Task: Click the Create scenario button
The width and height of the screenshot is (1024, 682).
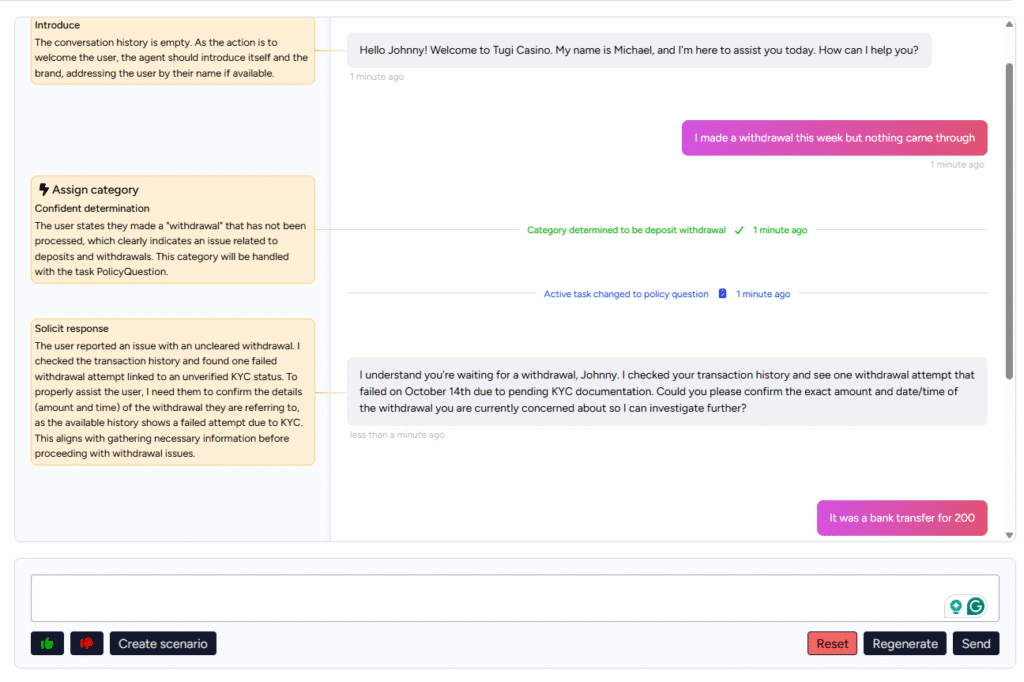Action: 163,644
